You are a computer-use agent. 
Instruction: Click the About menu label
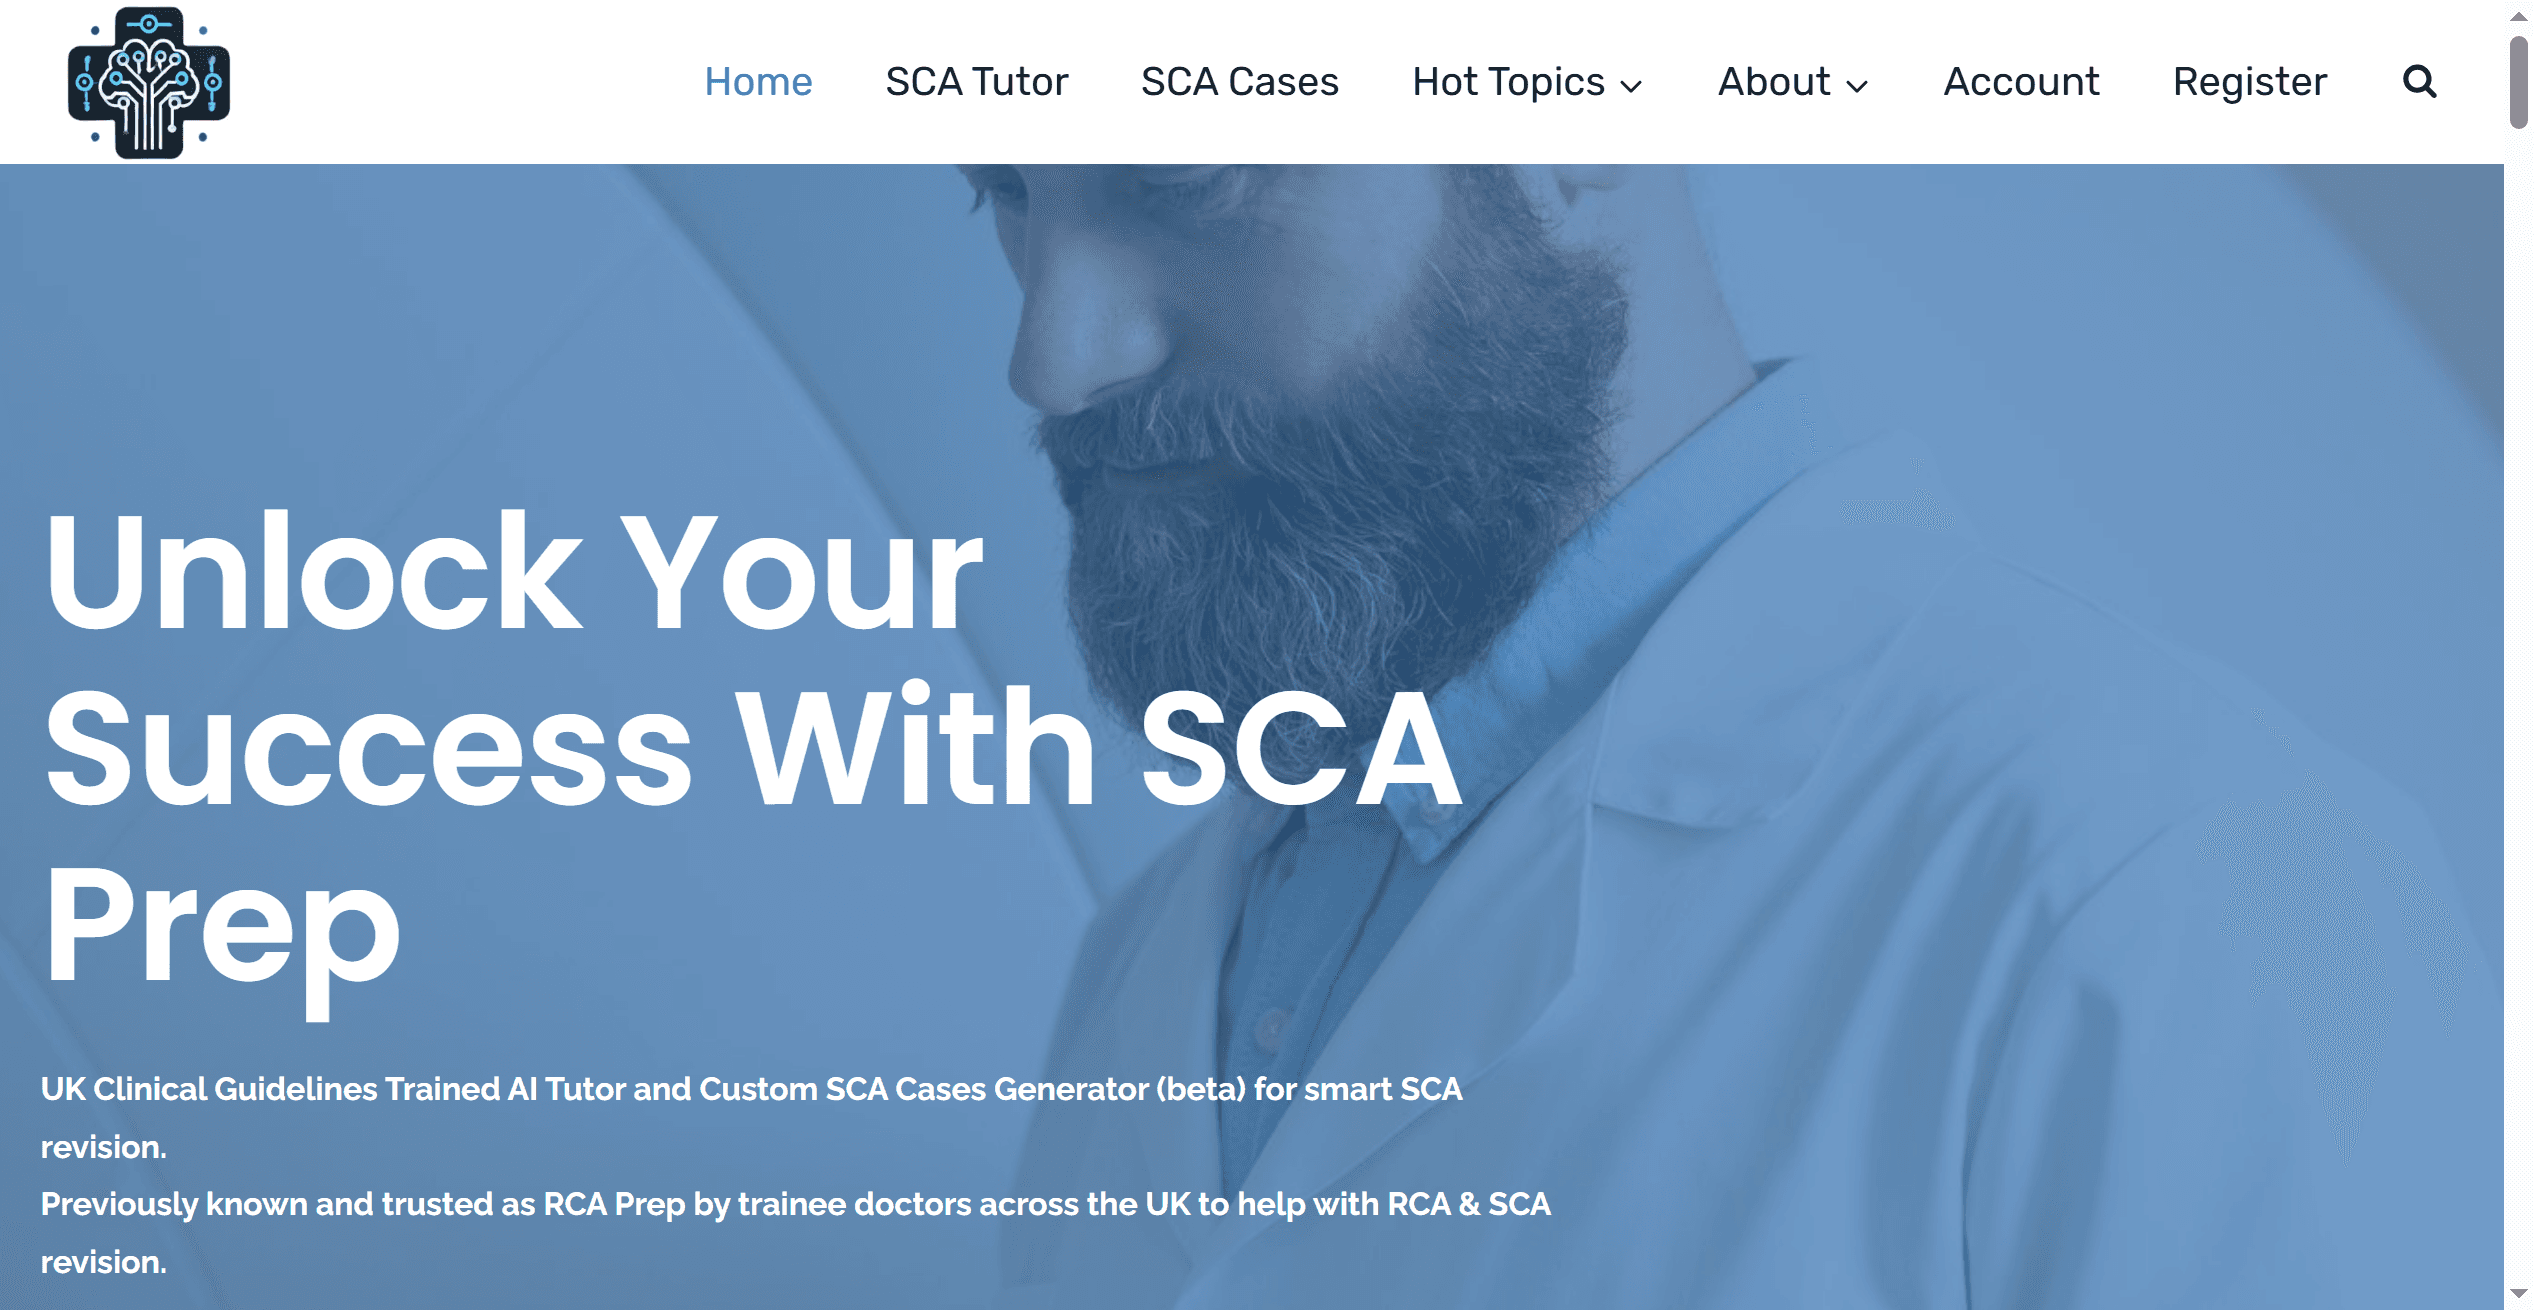point(1774,82)
